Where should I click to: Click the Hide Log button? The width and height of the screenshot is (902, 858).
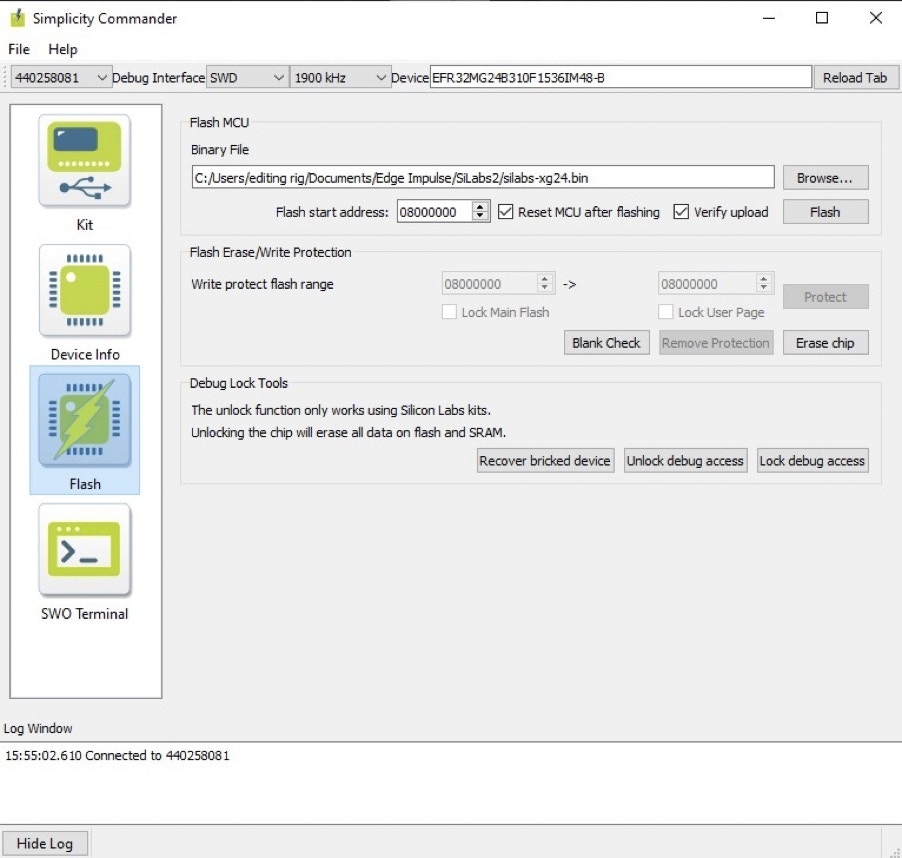click(45, 844)
